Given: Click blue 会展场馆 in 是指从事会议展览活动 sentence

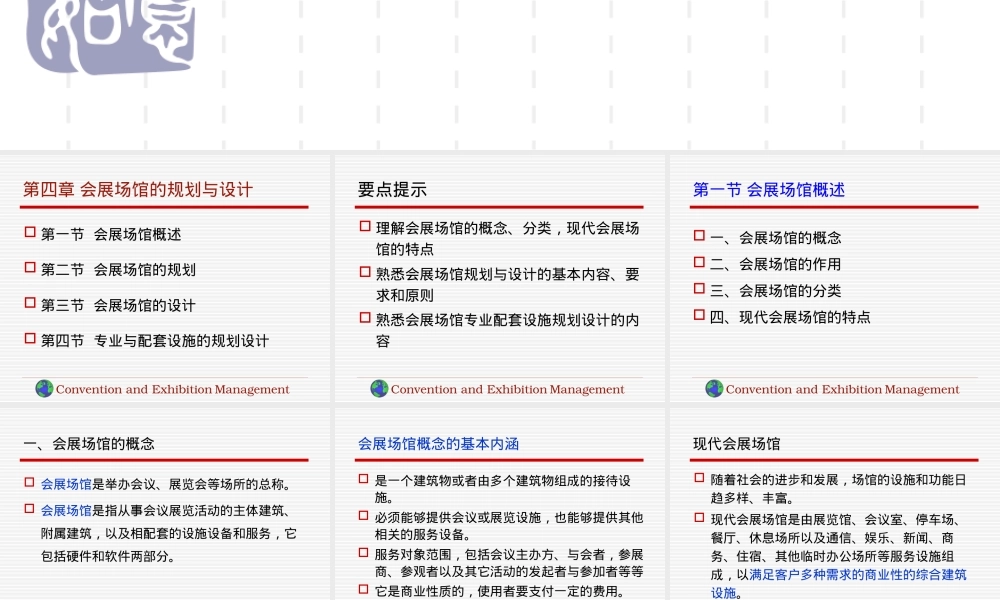Looking at the screenshot, I should (66, 511).
